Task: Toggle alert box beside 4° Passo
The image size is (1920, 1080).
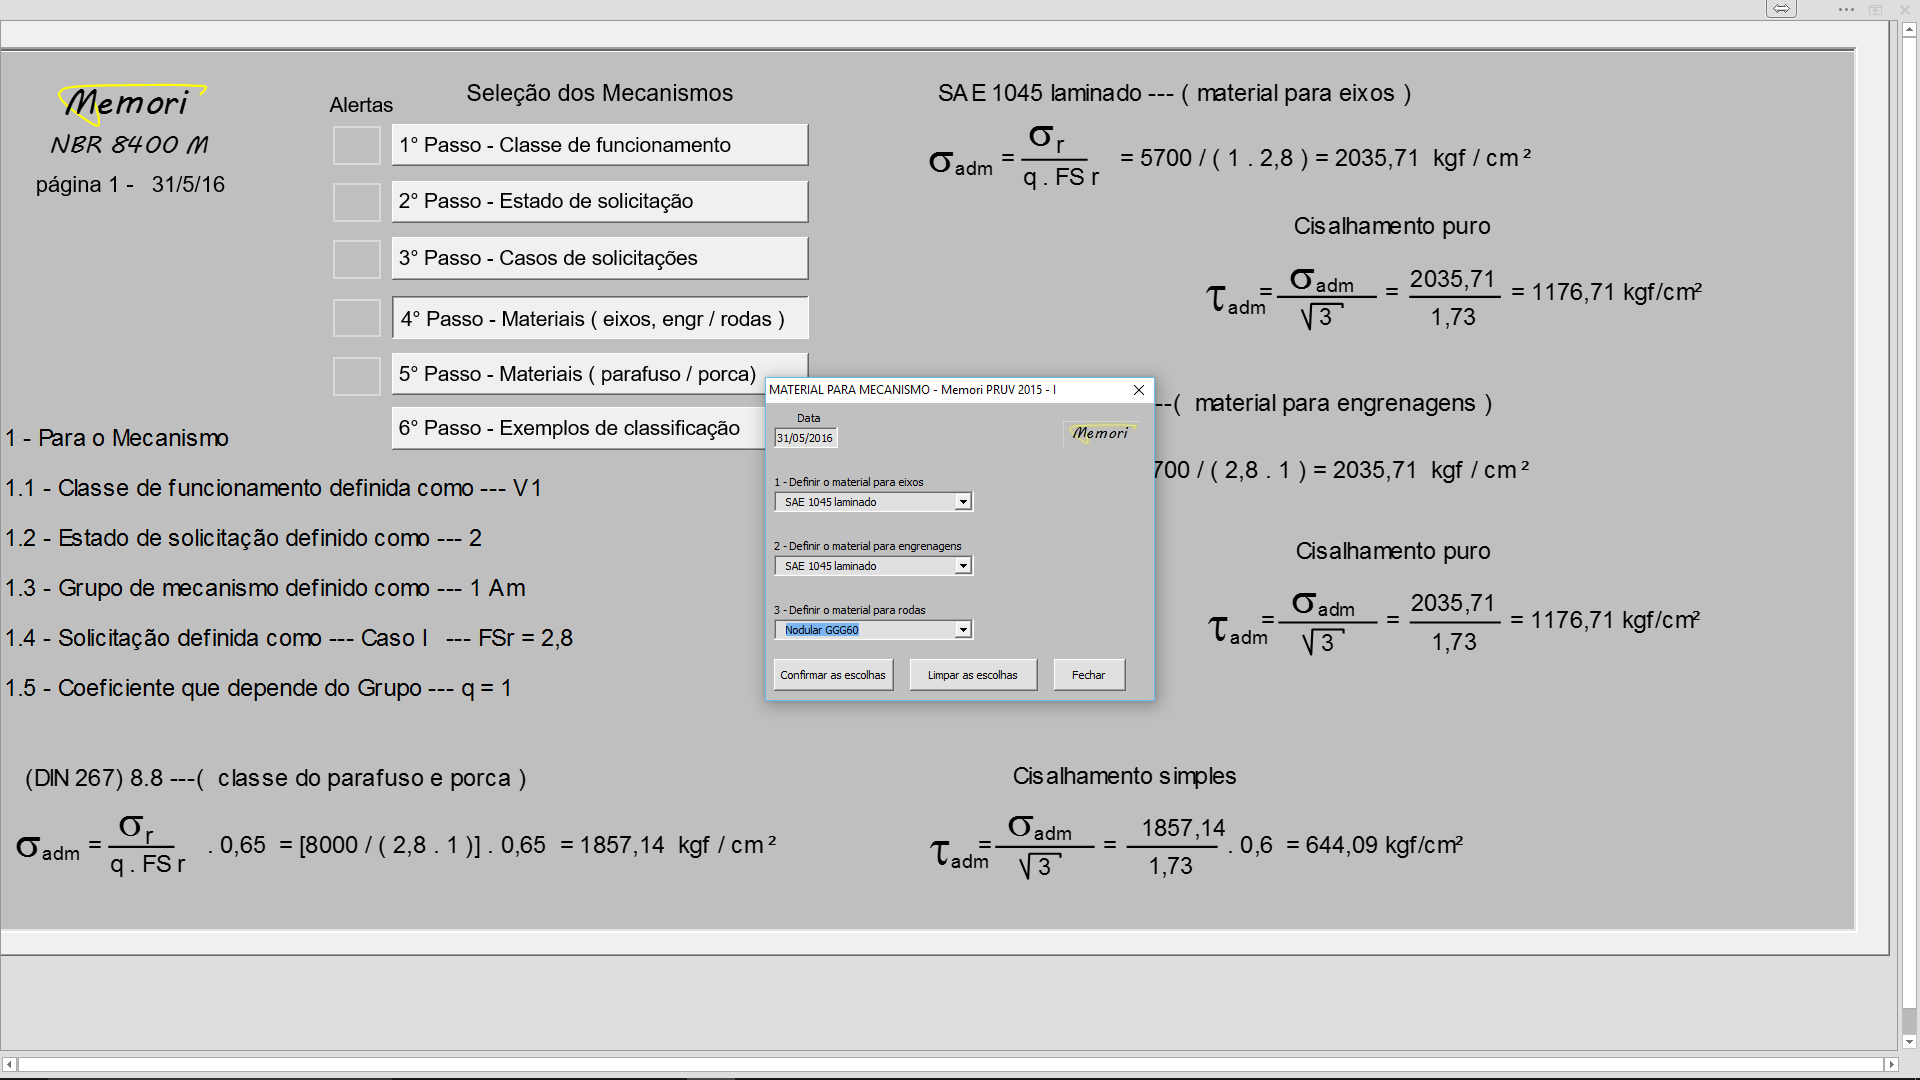Action: tap(356, 318)
